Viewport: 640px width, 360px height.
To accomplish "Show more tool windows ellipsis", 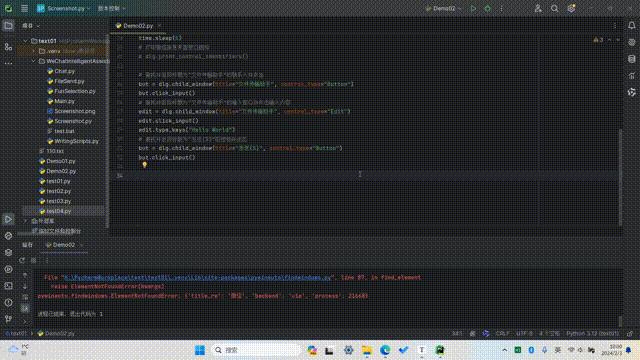I will (x=8, y=63).
